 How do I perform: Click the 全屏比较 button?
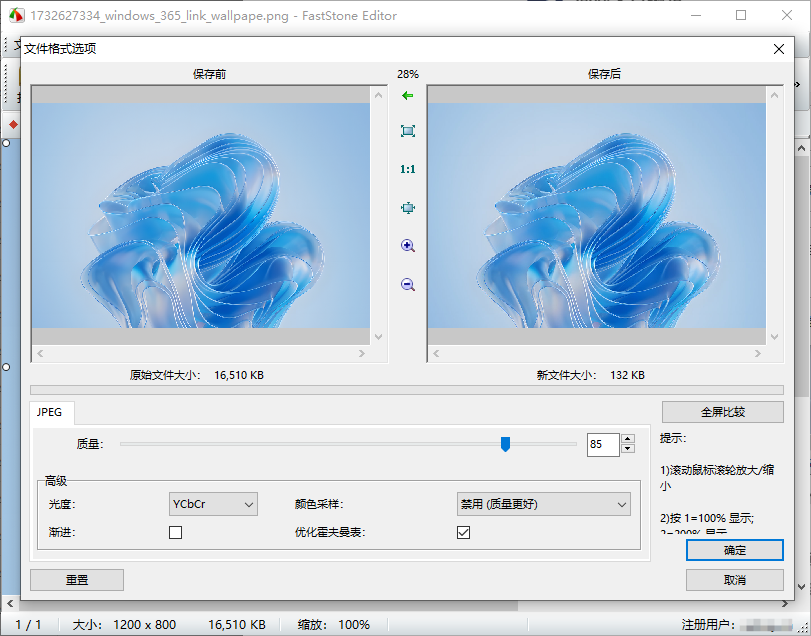coord(722,411)
